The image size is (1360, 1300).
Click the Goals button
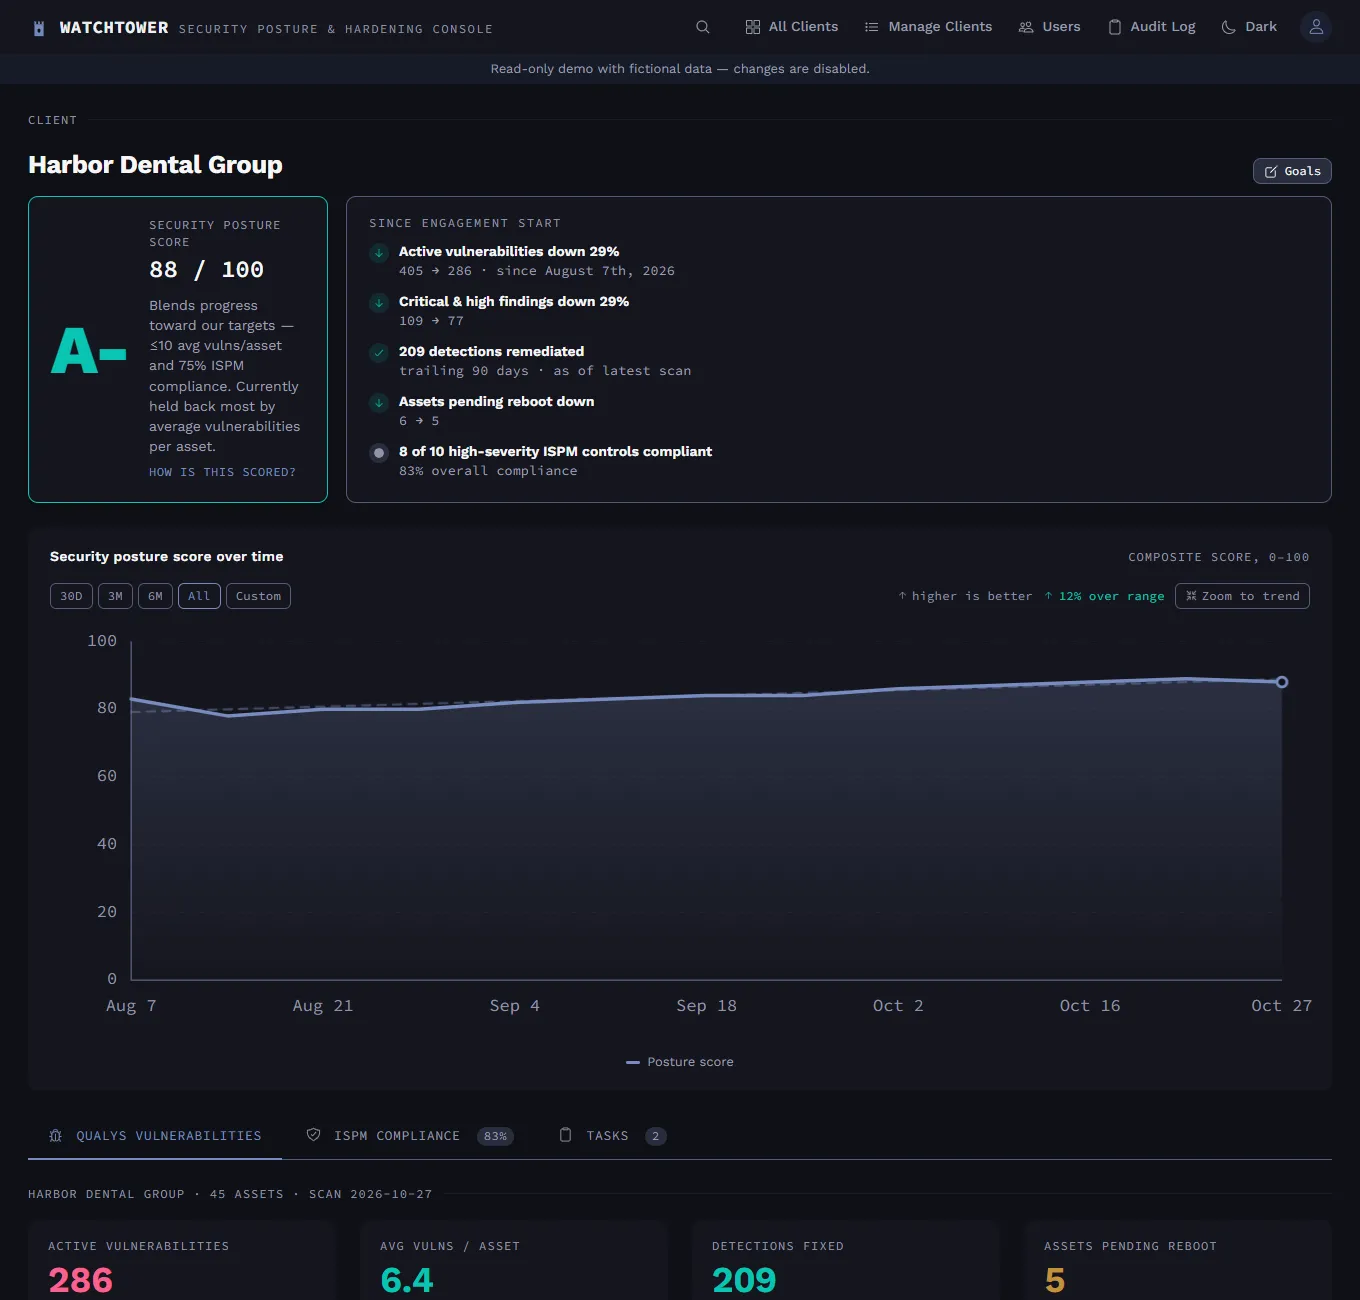(1292, 171)
